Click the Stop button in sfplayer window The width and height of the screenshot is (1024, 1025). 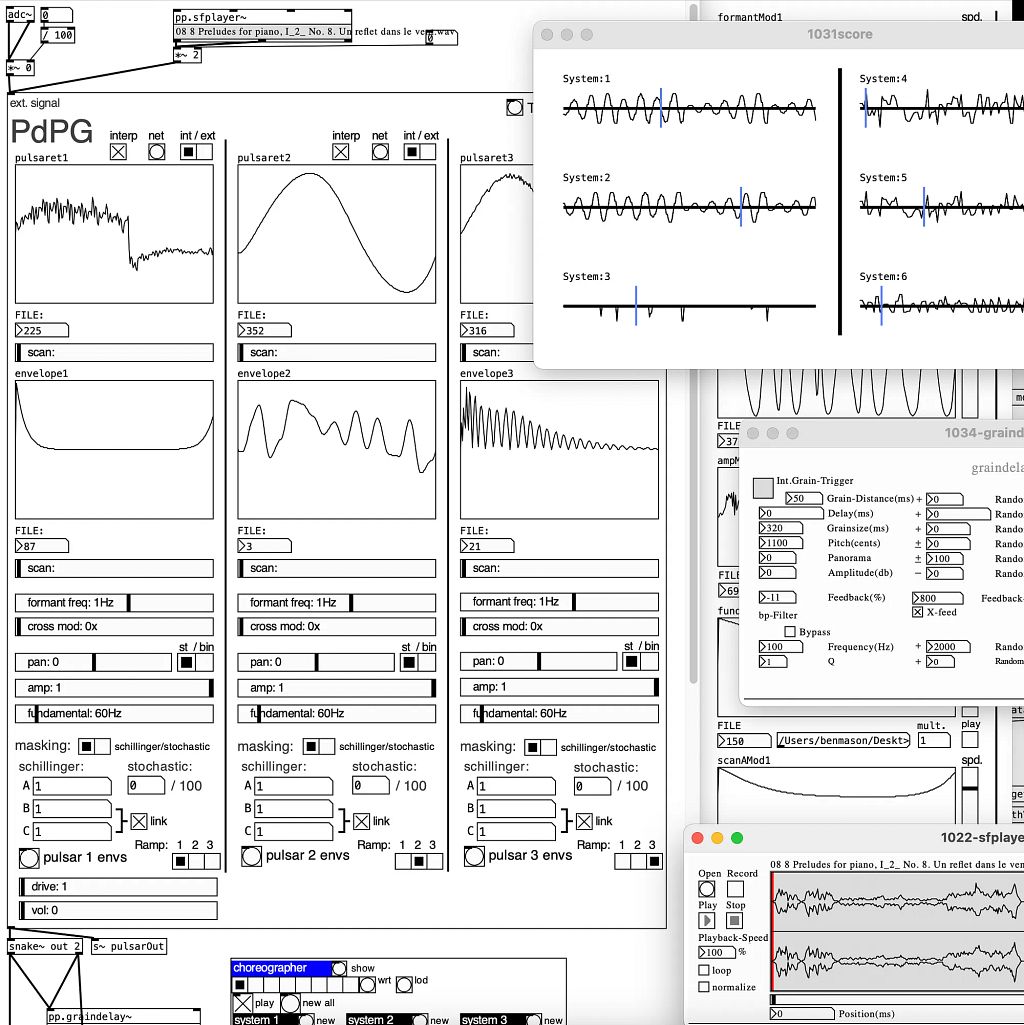[x=735, y=920]
